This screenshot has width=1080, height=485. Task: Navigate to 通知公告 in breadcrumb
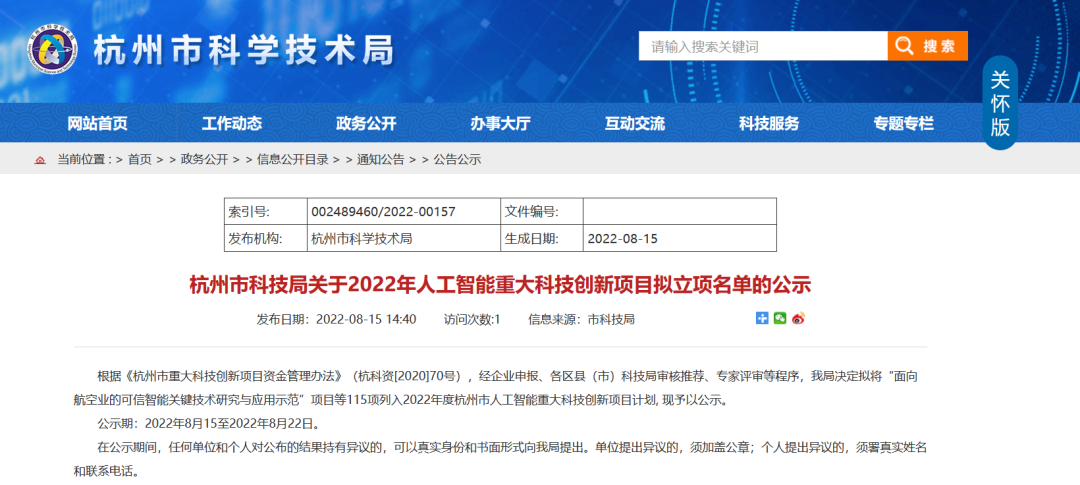pos(380,159)
